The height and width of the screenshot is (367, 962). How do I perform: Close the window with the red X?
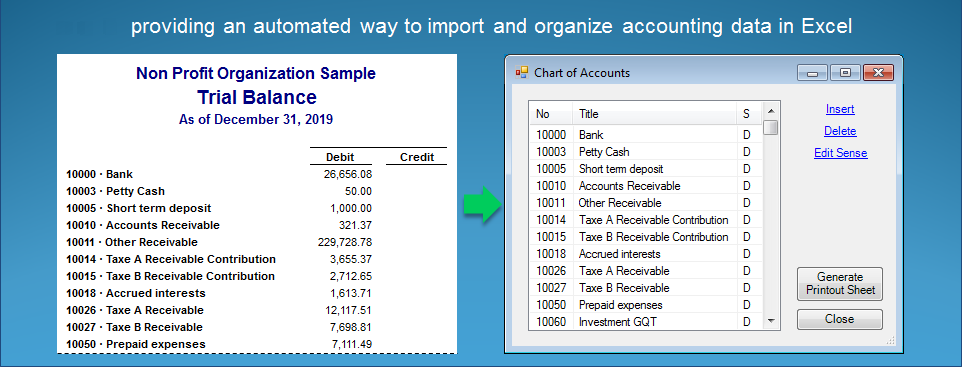click(878, 73)
